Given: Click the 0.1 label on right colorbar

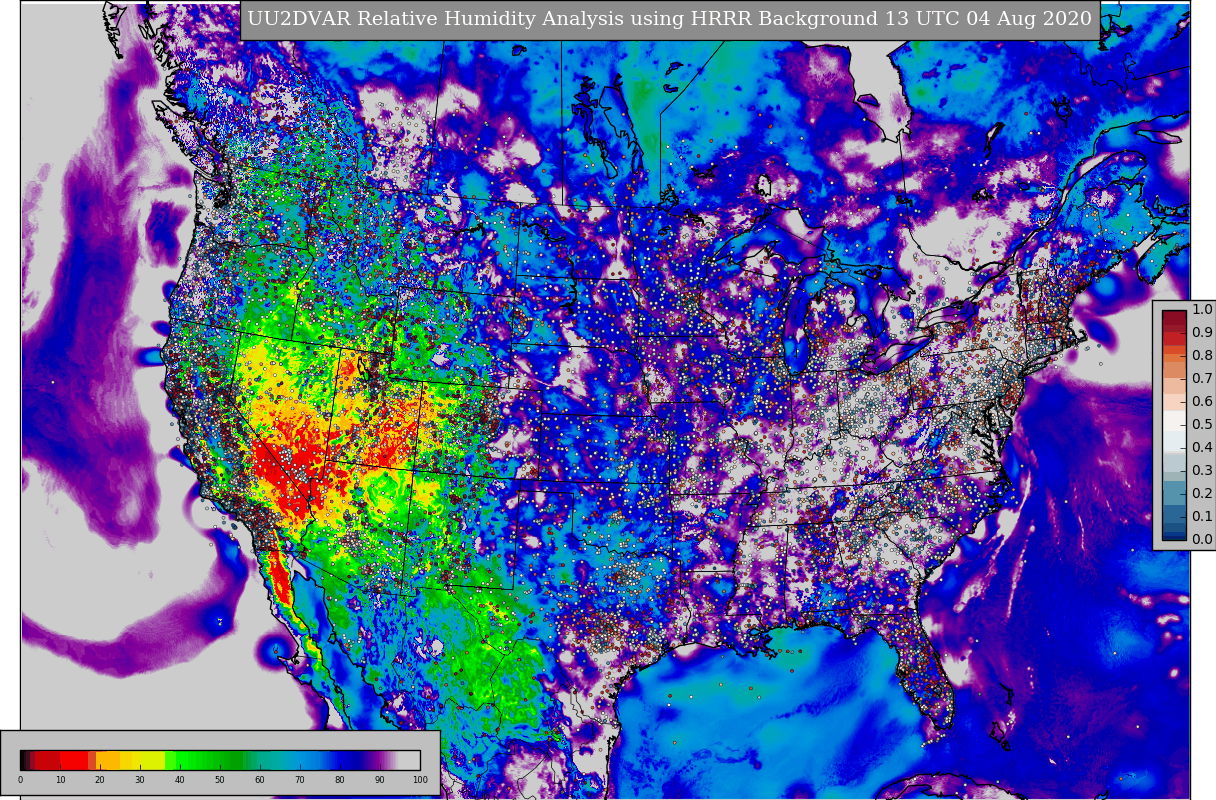Looking at the screenshot, I should click(x=1202, y=516).
